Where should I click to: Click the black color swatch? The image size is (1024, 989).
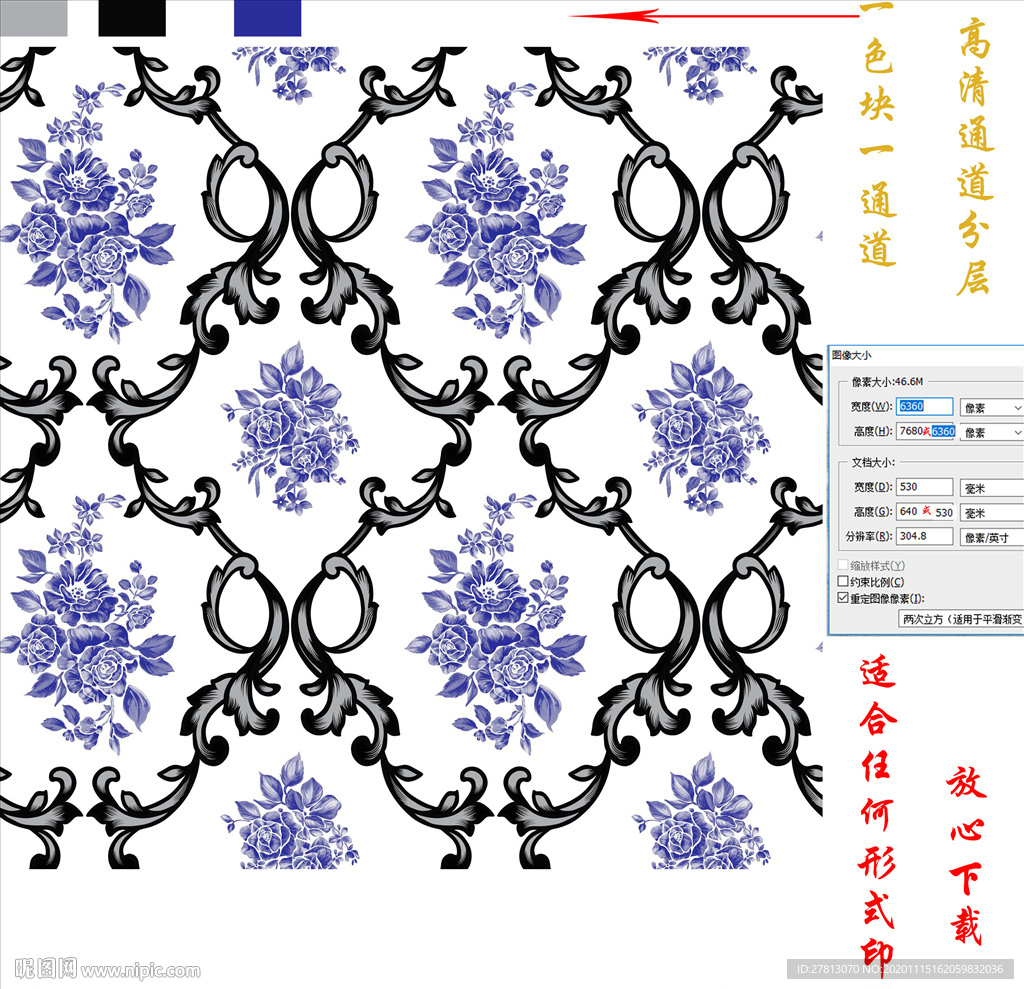(132, 18)
